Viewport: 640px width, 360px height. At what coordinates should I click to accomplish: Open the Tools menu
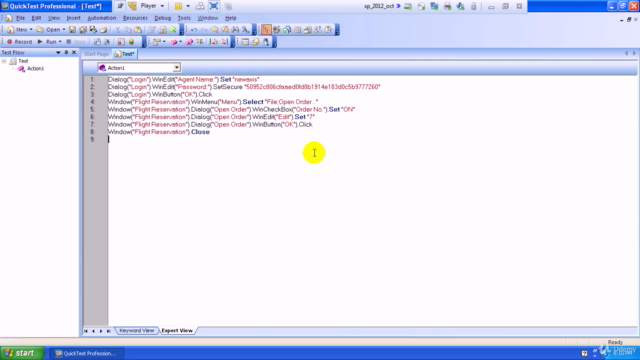184,18
